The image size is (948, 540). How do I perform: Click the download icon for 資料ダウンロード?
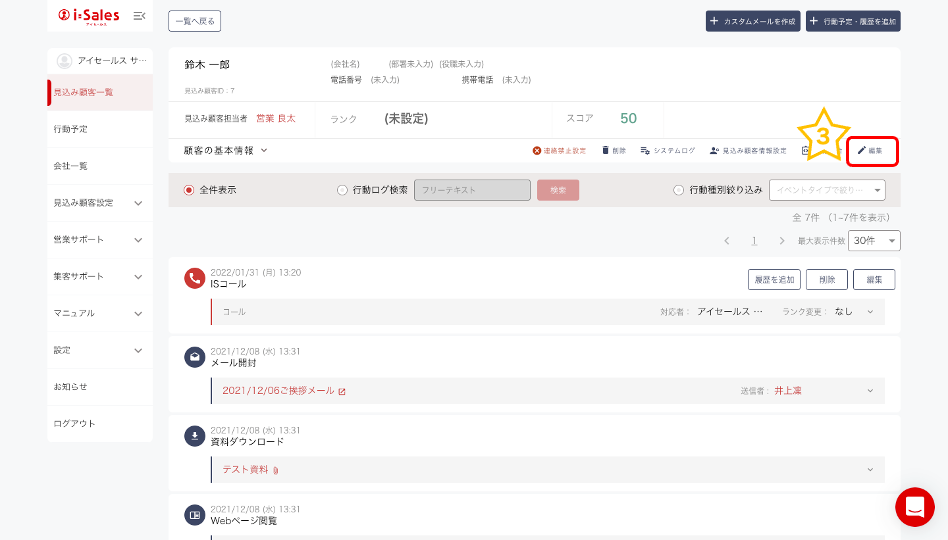[195, 436]
